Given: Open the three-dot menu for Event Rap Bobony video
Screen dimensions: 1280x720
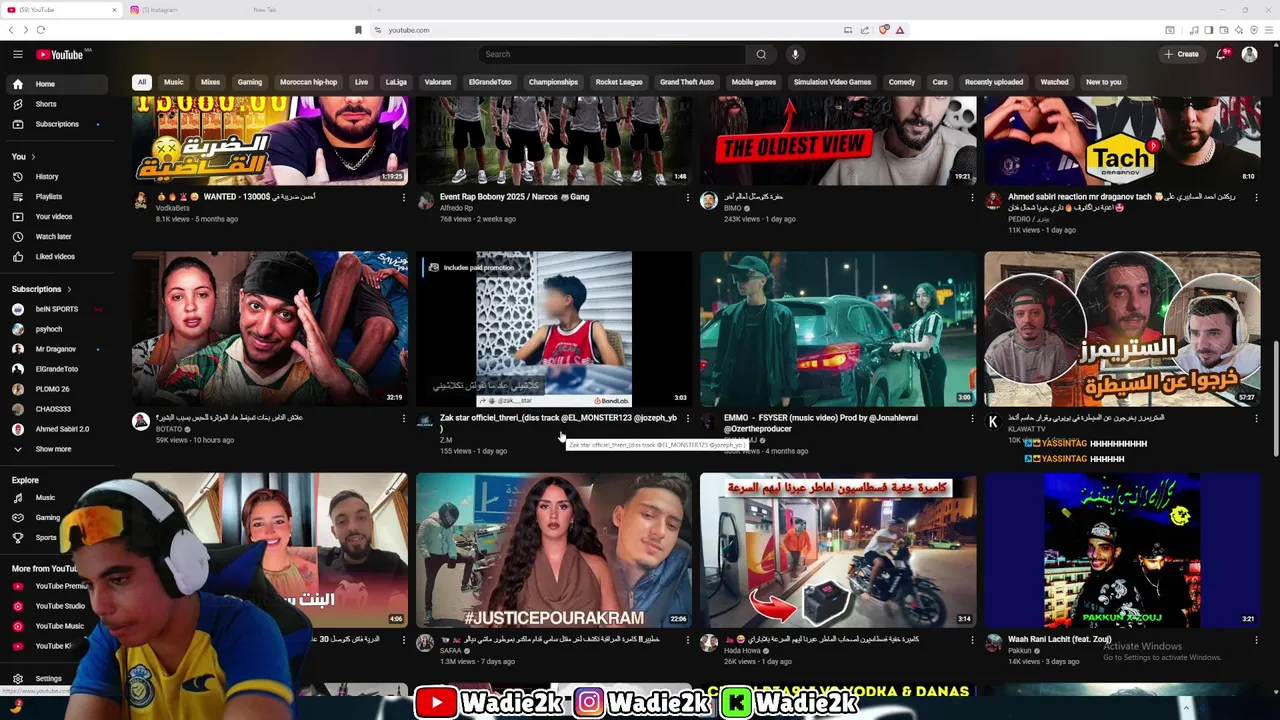Looking at the screenshot, I should click(687, 198).
